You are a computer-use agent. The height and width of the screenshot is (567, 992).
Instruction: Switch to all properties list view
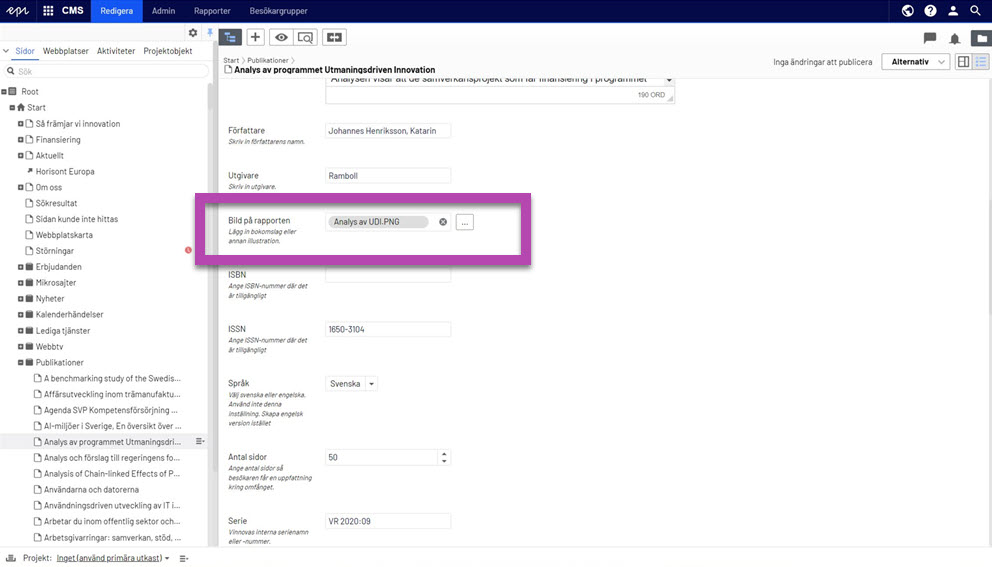[x=982, y=62]
